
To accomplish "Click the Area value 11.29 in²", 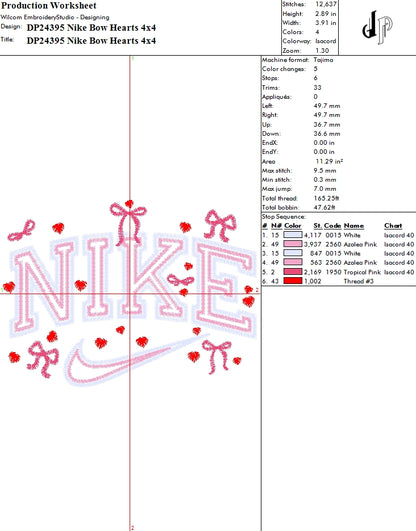I will 329,162.
